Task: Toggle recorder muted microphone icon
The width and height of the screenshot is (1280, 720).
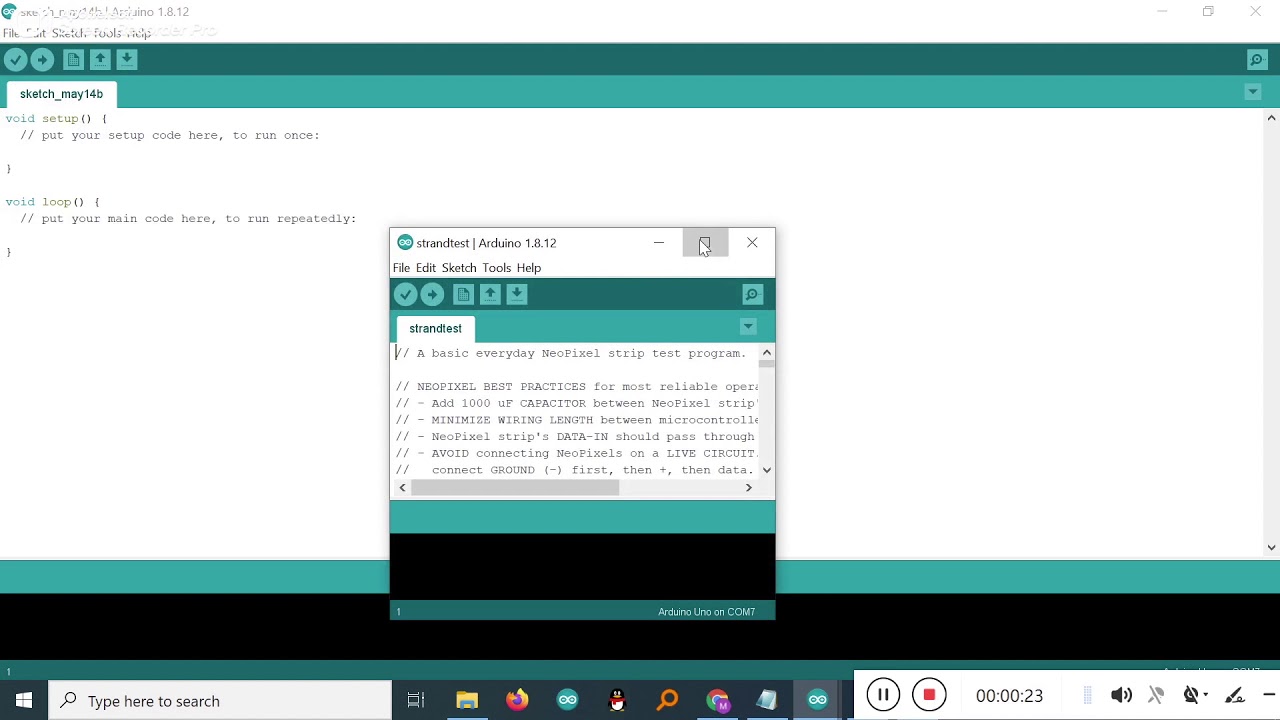Action: click(1156, 695)
